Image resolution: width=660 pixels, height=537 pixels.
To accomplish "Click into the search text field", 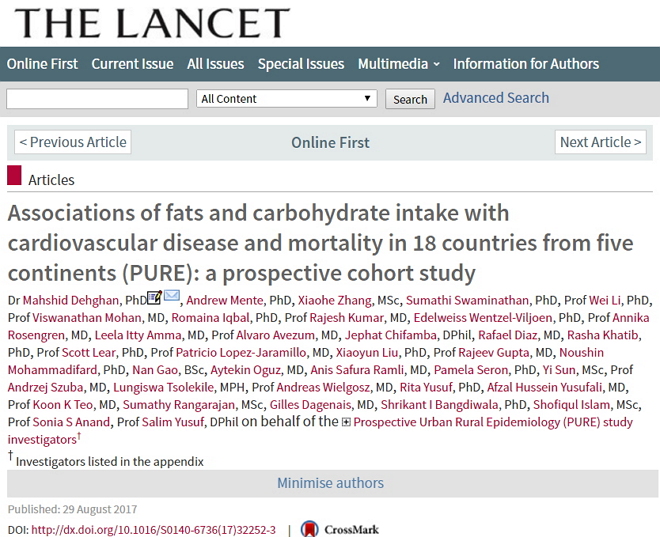I will 97,99.
